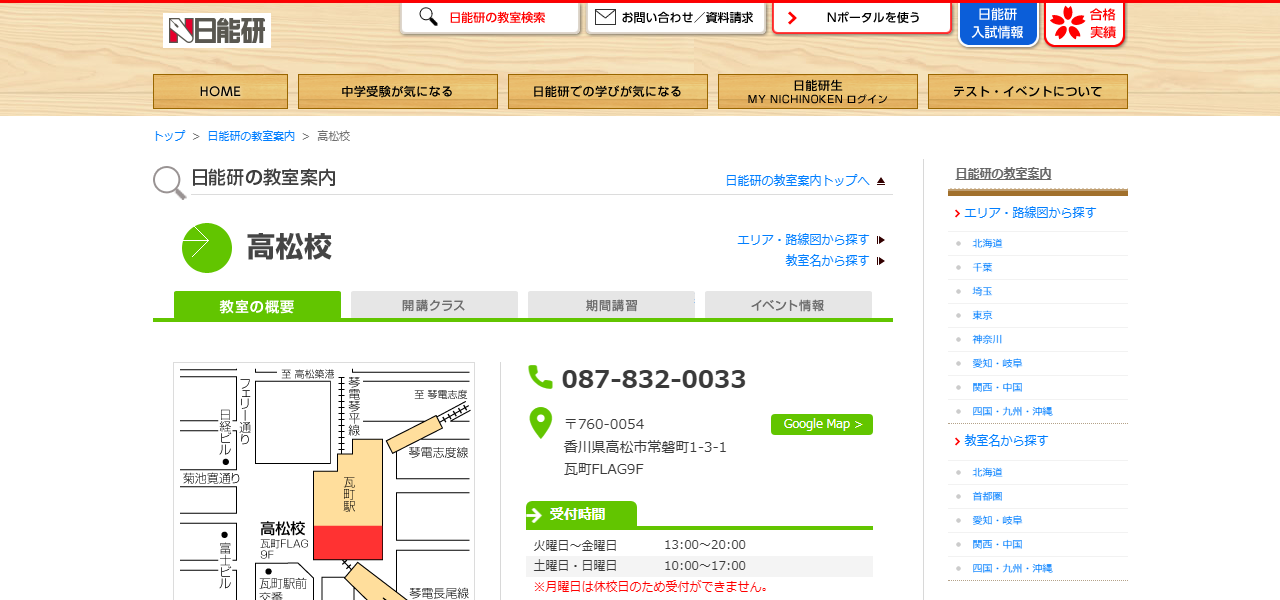Switch to 期間講習 tab
Image resolution: width=1280 pixels, height=600 pixels.
(611, 305)
